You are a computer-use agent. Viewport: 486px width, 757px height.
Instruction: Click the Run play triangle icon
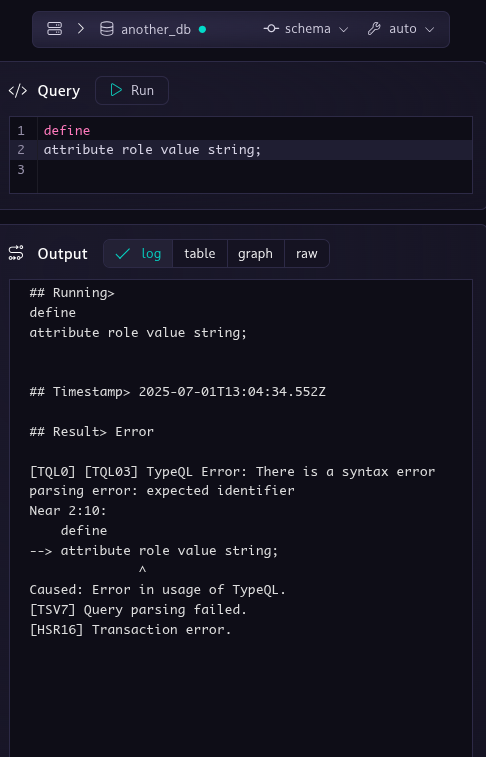coord(116,90)
